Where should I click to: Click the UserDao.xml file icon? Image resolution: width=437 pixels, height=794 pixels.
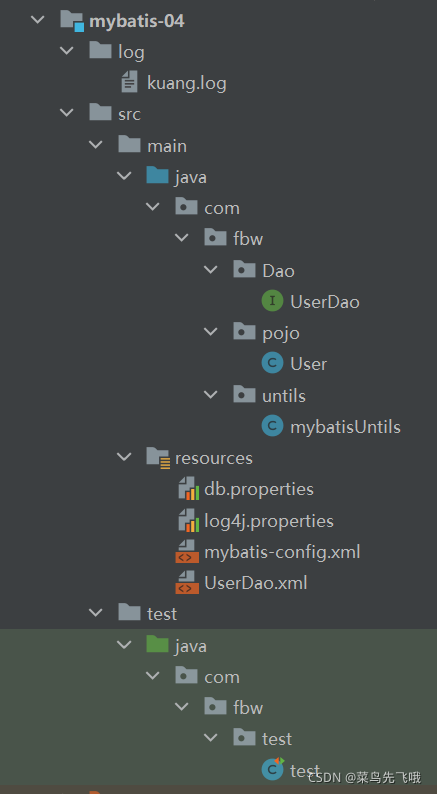[x=185, y=582]
